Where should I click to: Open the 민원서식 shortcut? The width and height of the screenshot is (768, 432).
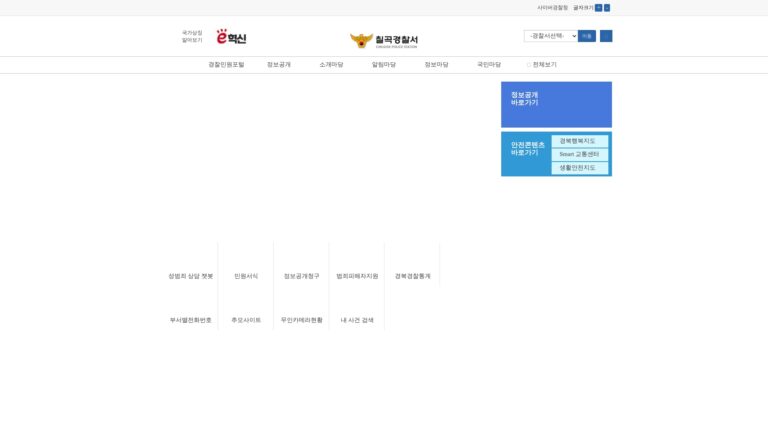coord(246,276)
